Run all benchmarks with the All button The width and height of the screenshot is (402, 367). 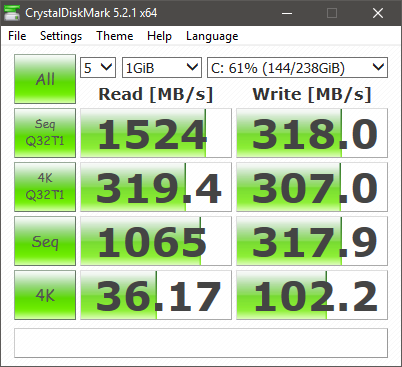pyautogui.click(x=45, y=79)
